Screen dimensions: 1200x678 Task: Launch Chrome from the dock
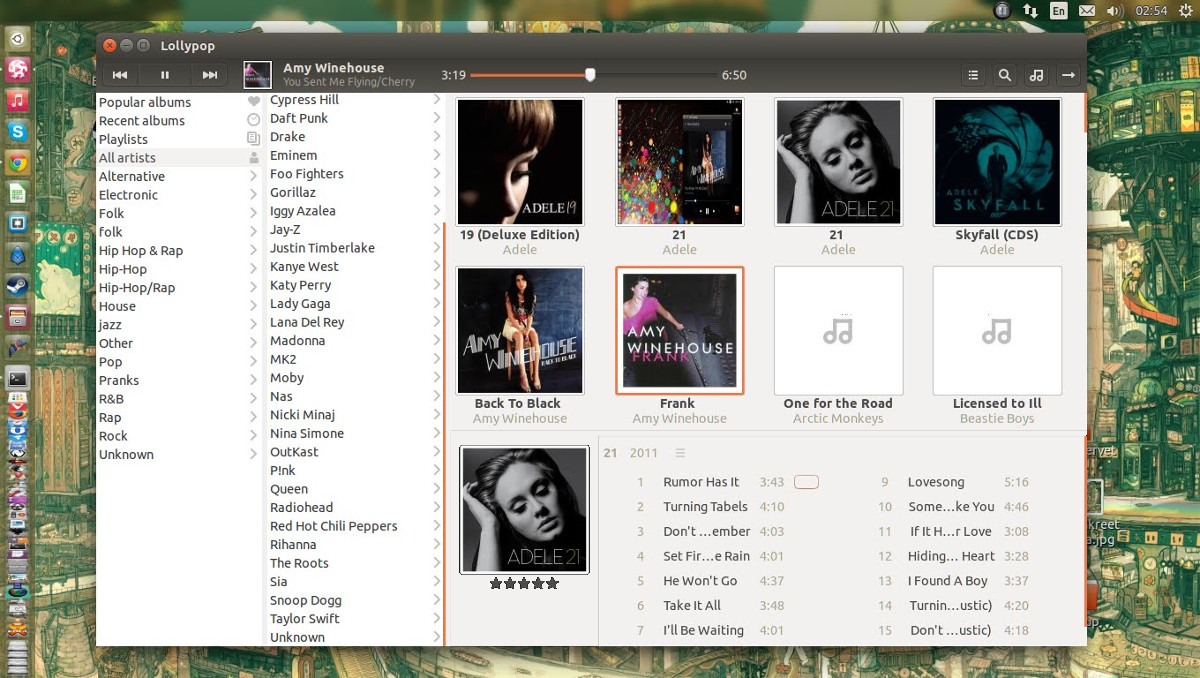tap(18, 162)
